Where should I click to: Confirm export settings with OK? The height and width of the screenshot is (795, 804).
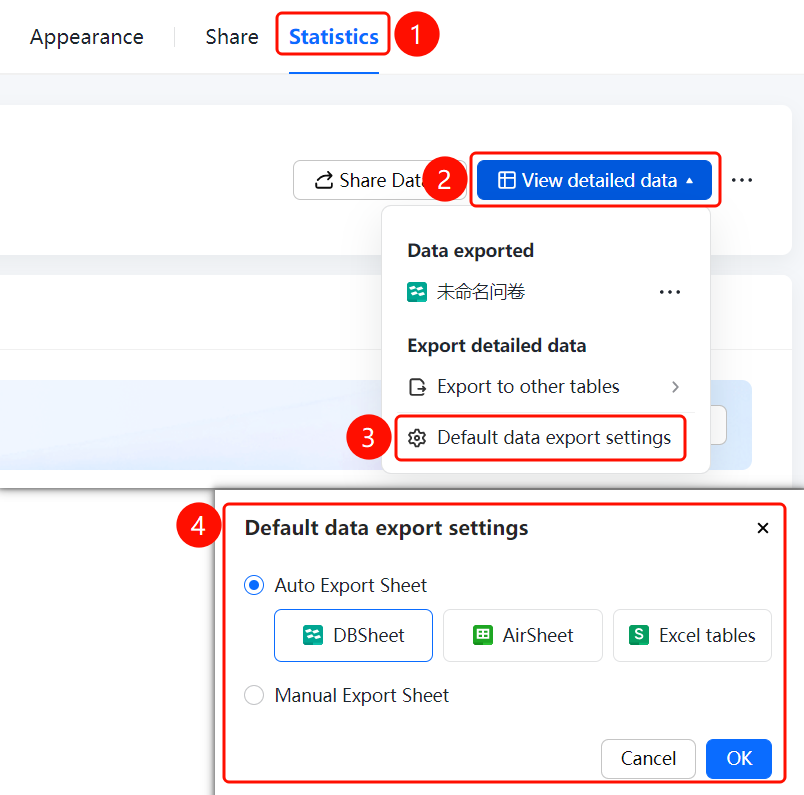pyautogui.click(x=739, y=759)
